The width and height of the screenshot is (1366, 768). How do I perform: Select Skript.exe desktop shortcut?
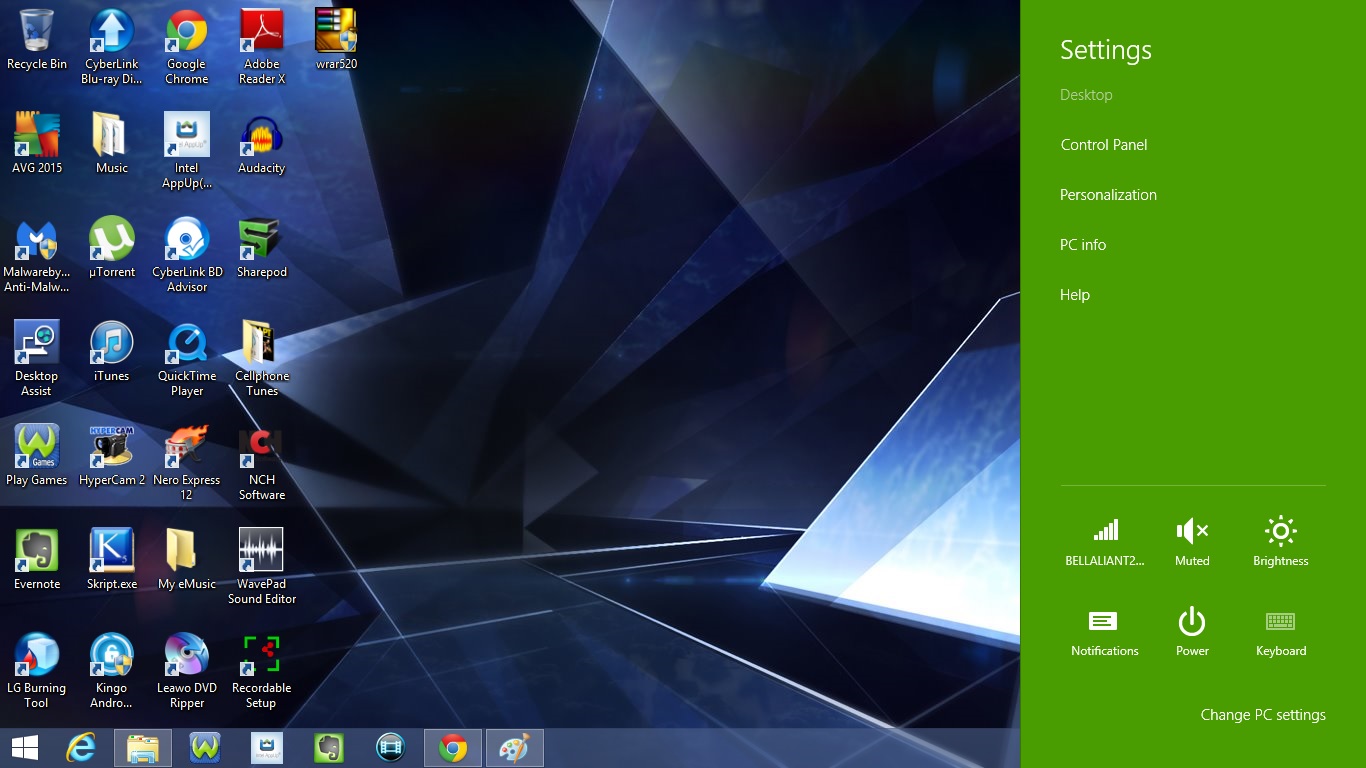click(x=112, y=560)
